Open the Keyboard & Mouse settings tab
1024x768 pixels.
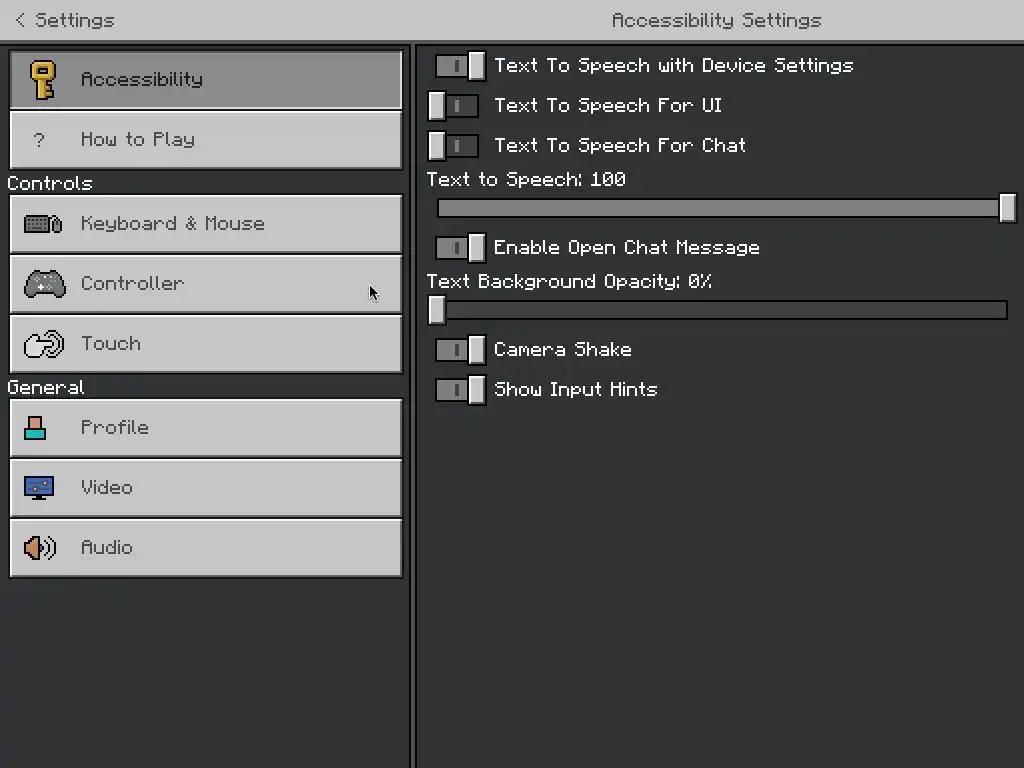206,224
